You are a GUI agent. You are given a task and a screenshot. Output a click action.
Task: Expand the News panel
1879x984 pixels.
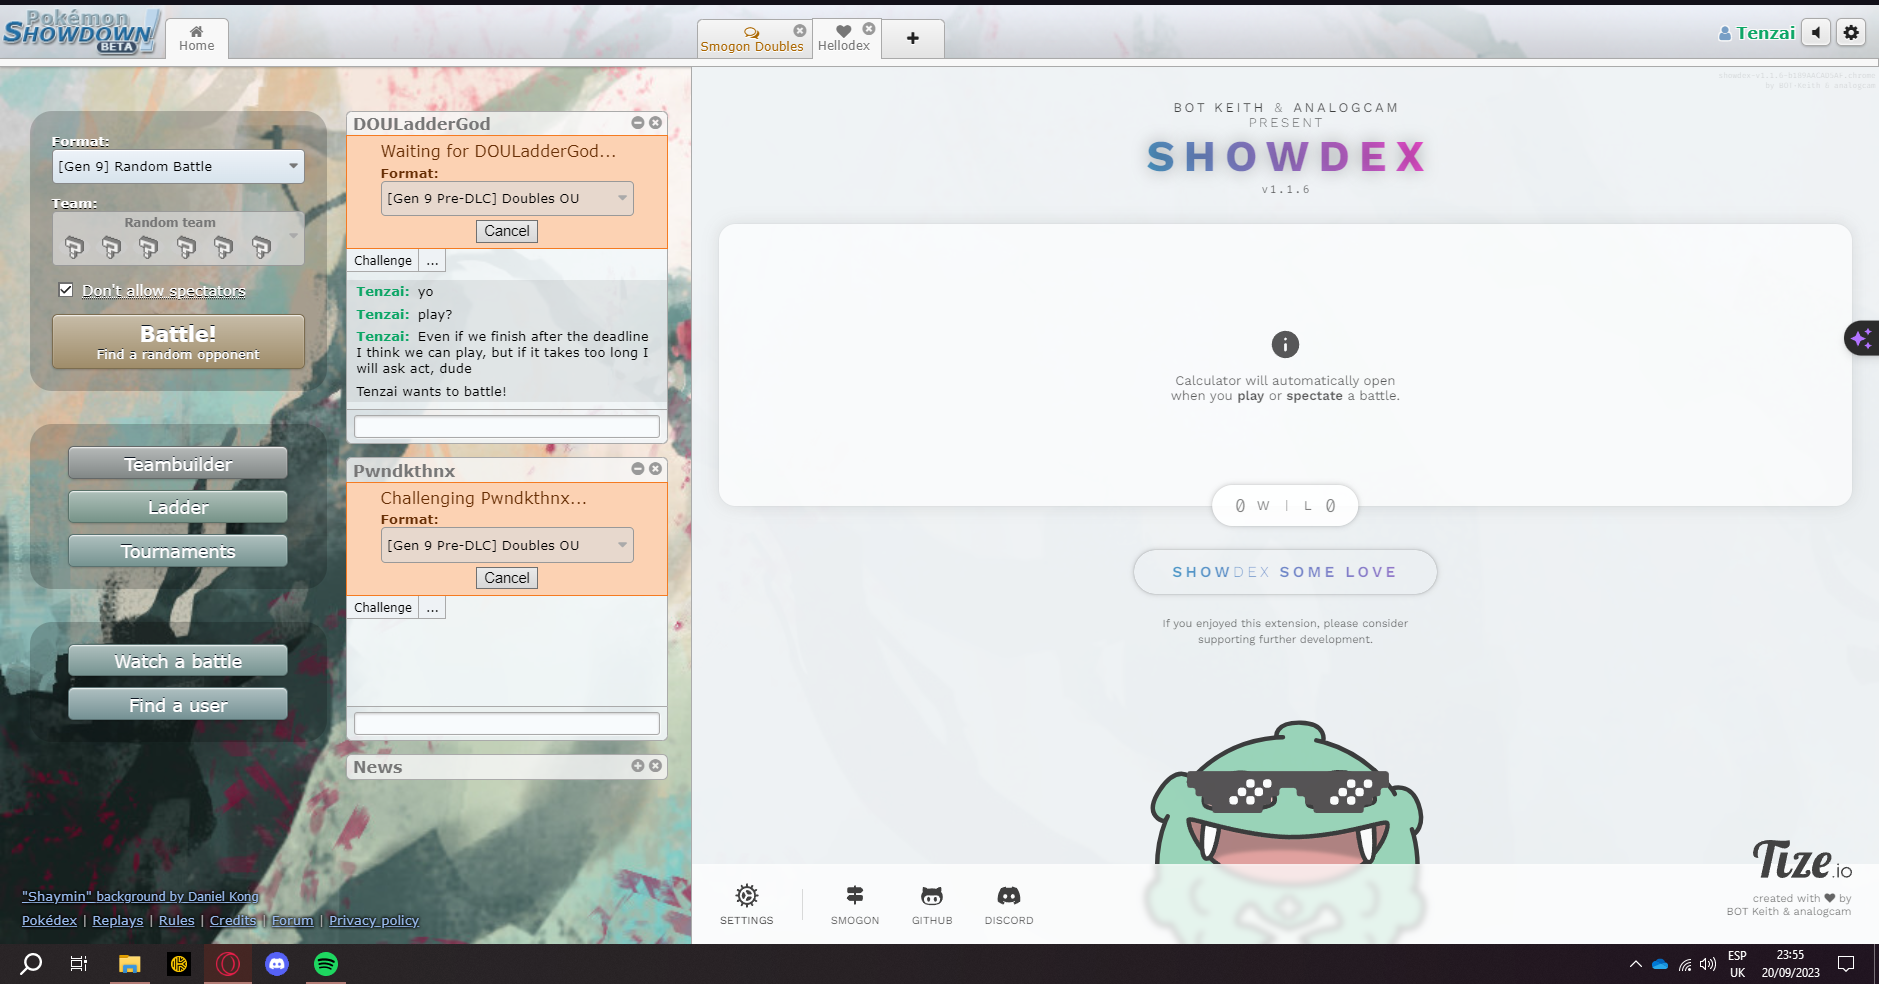[x=637, y=766]
